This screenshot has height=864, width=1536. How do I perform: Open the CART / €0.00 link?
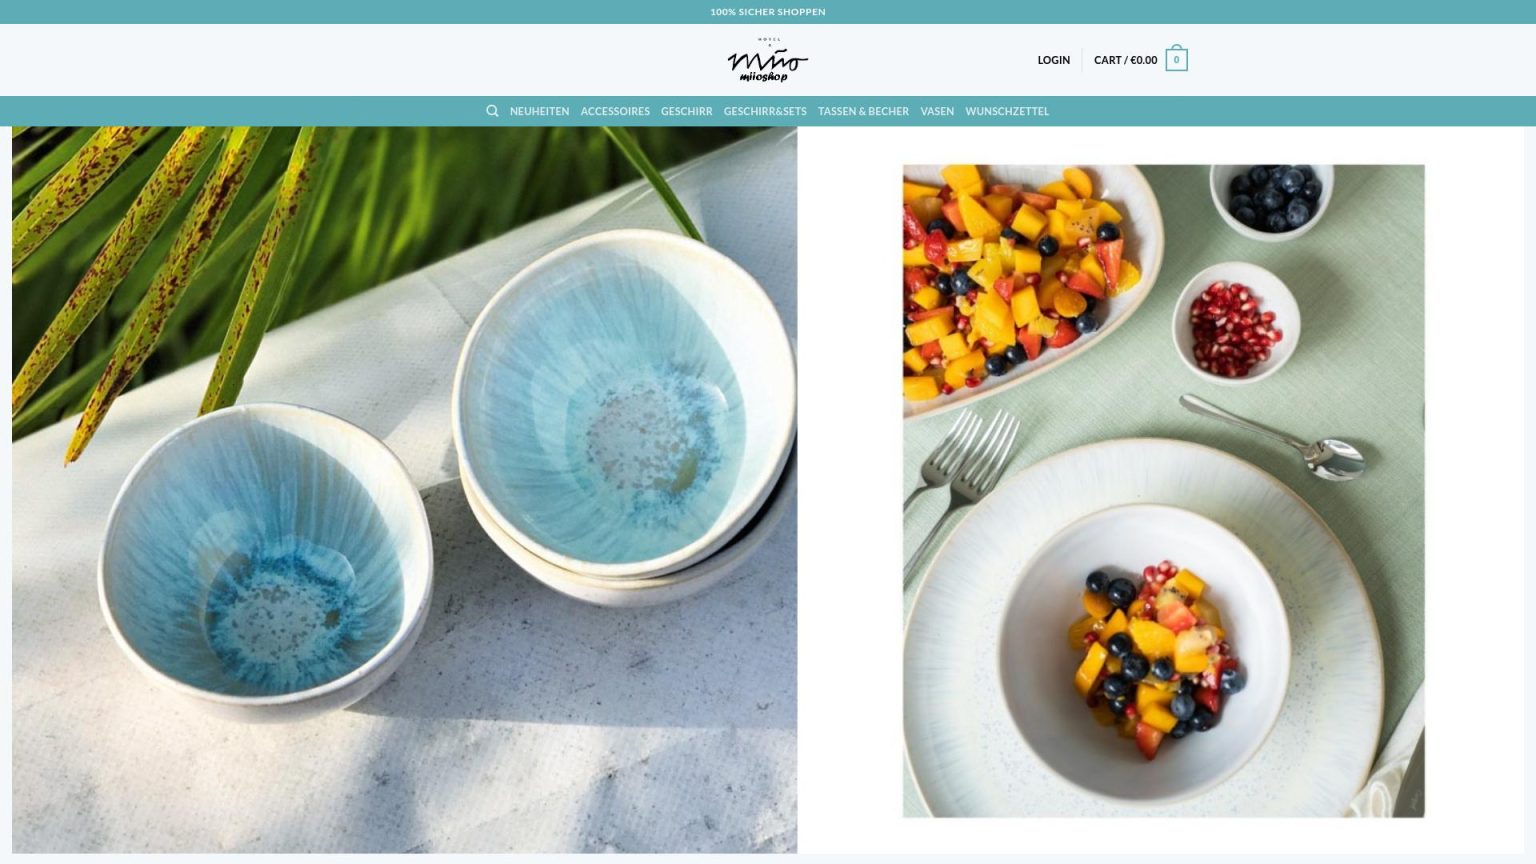(1125, 60)
